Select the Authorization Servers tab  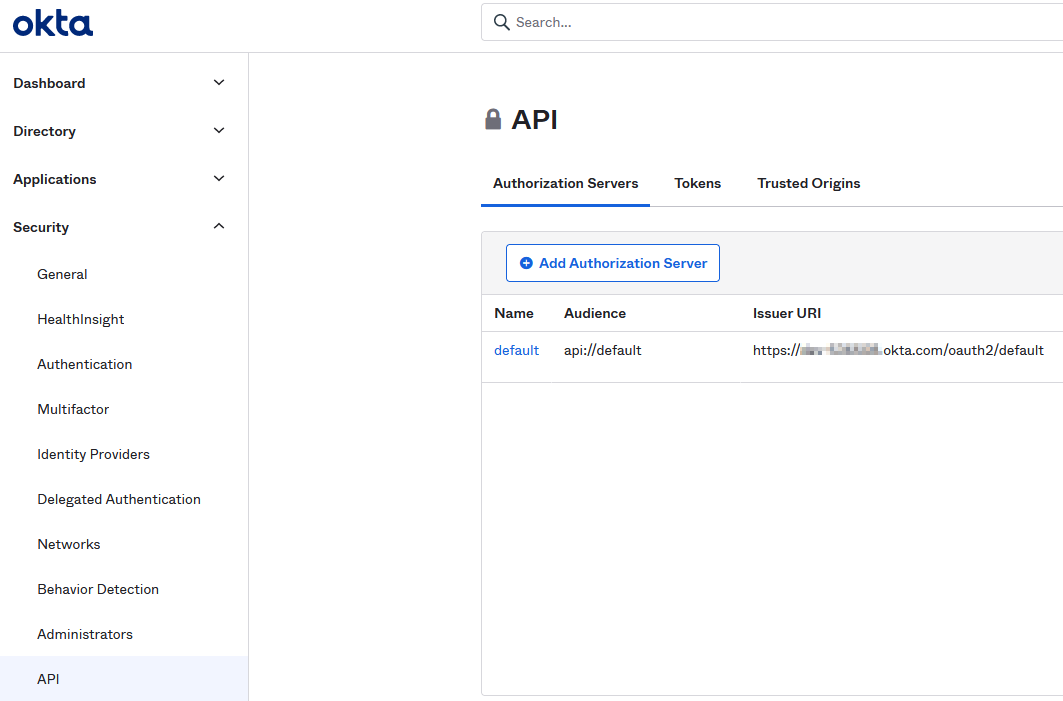(565, 183)
